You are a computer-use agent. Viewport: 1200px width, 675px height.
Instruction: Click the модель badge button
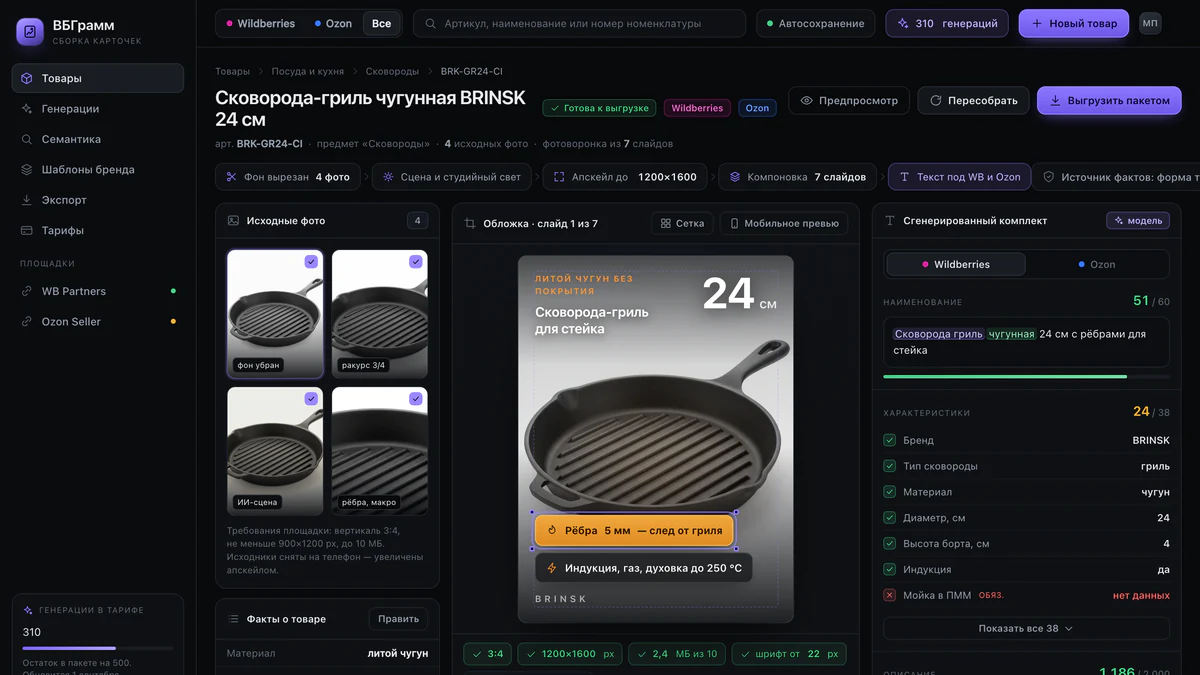click(x=1137, y=220)
